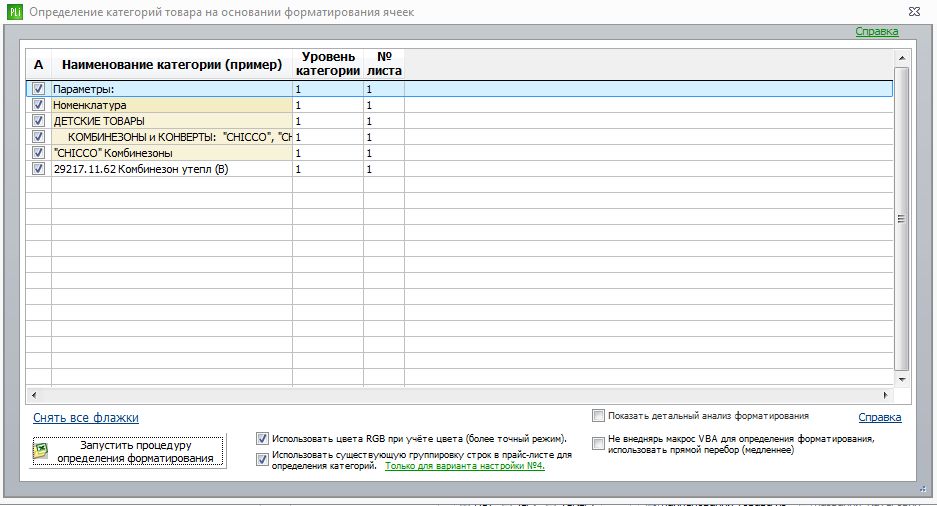Run Запустить процедуру определения форматирования button
This screenshot has height=506, width=937.
pyautogui.click(x=128, y=451)
